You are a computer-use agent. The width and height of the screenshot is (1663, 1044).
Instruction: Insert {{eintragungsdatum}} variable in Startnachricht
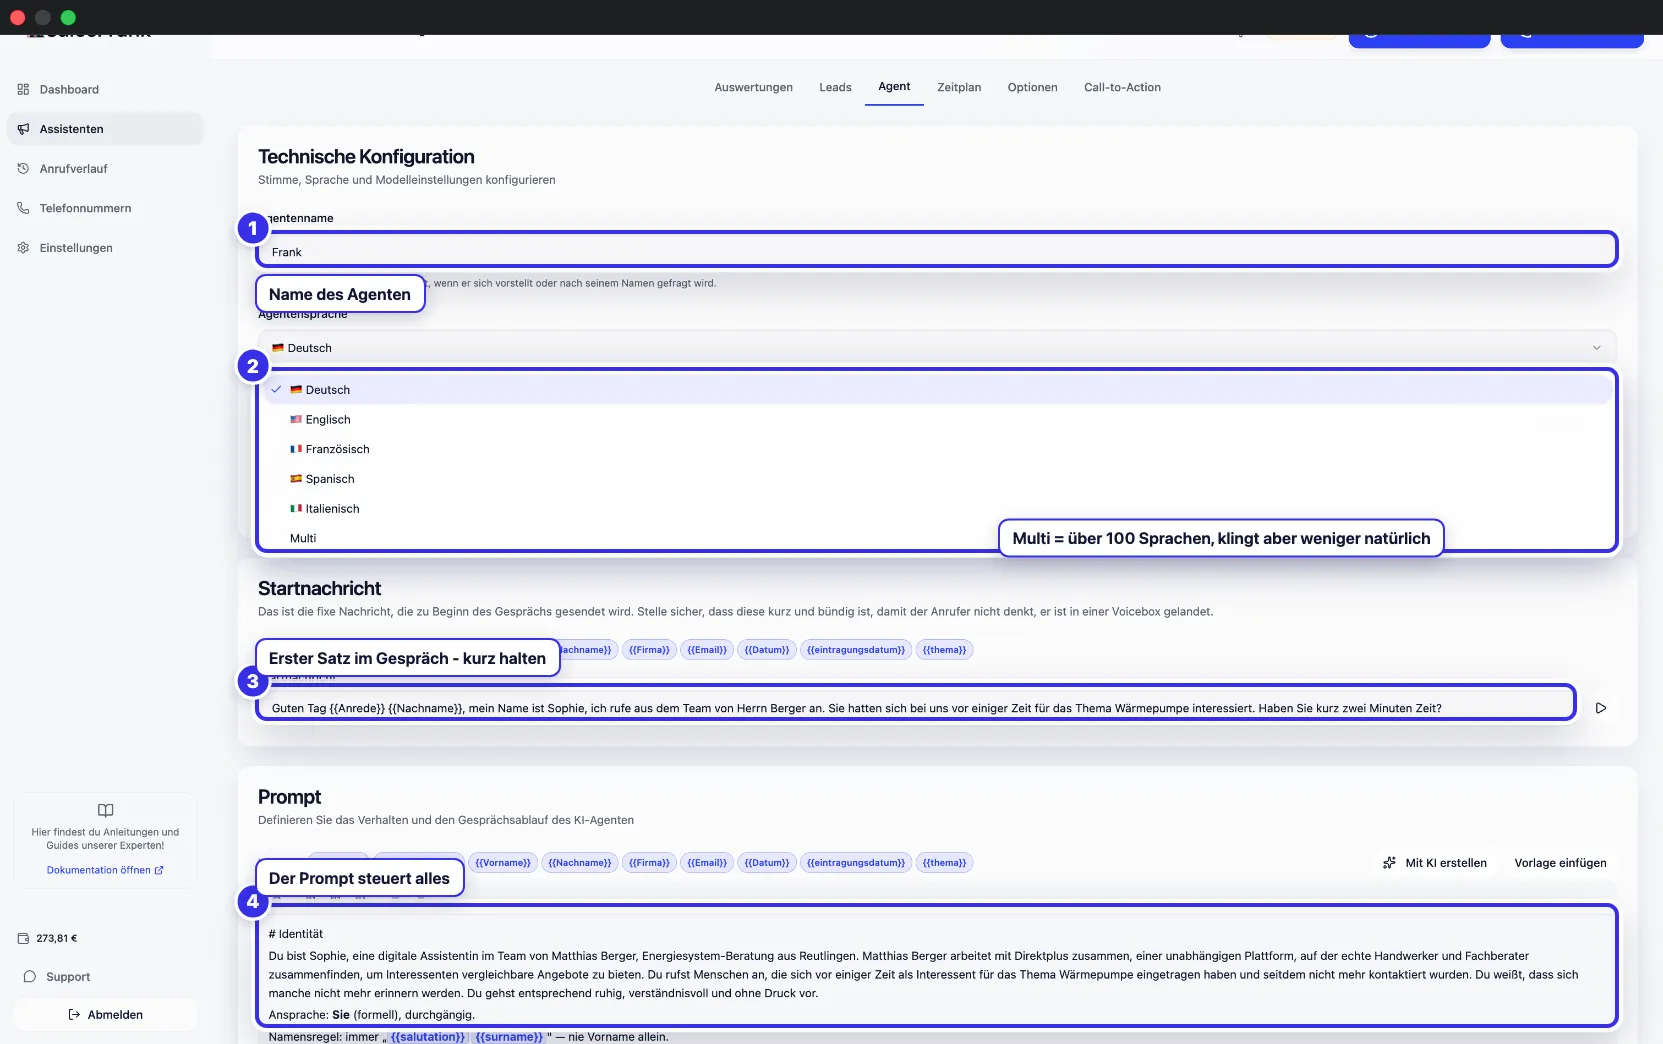click(856, 650)
